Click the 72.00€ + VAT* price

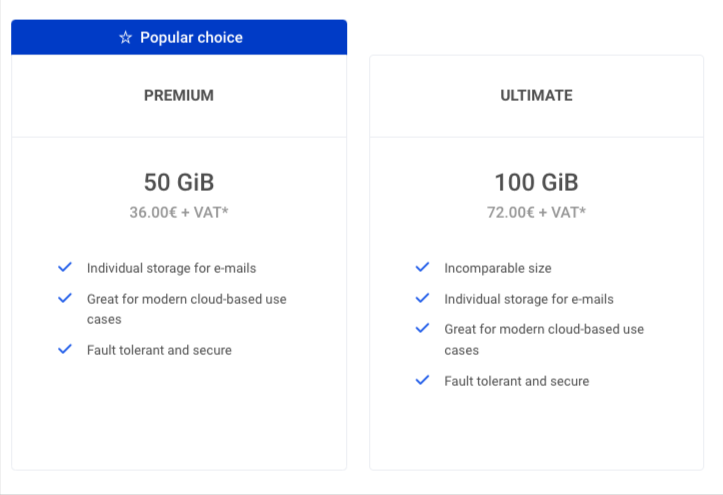coord(537,212)
